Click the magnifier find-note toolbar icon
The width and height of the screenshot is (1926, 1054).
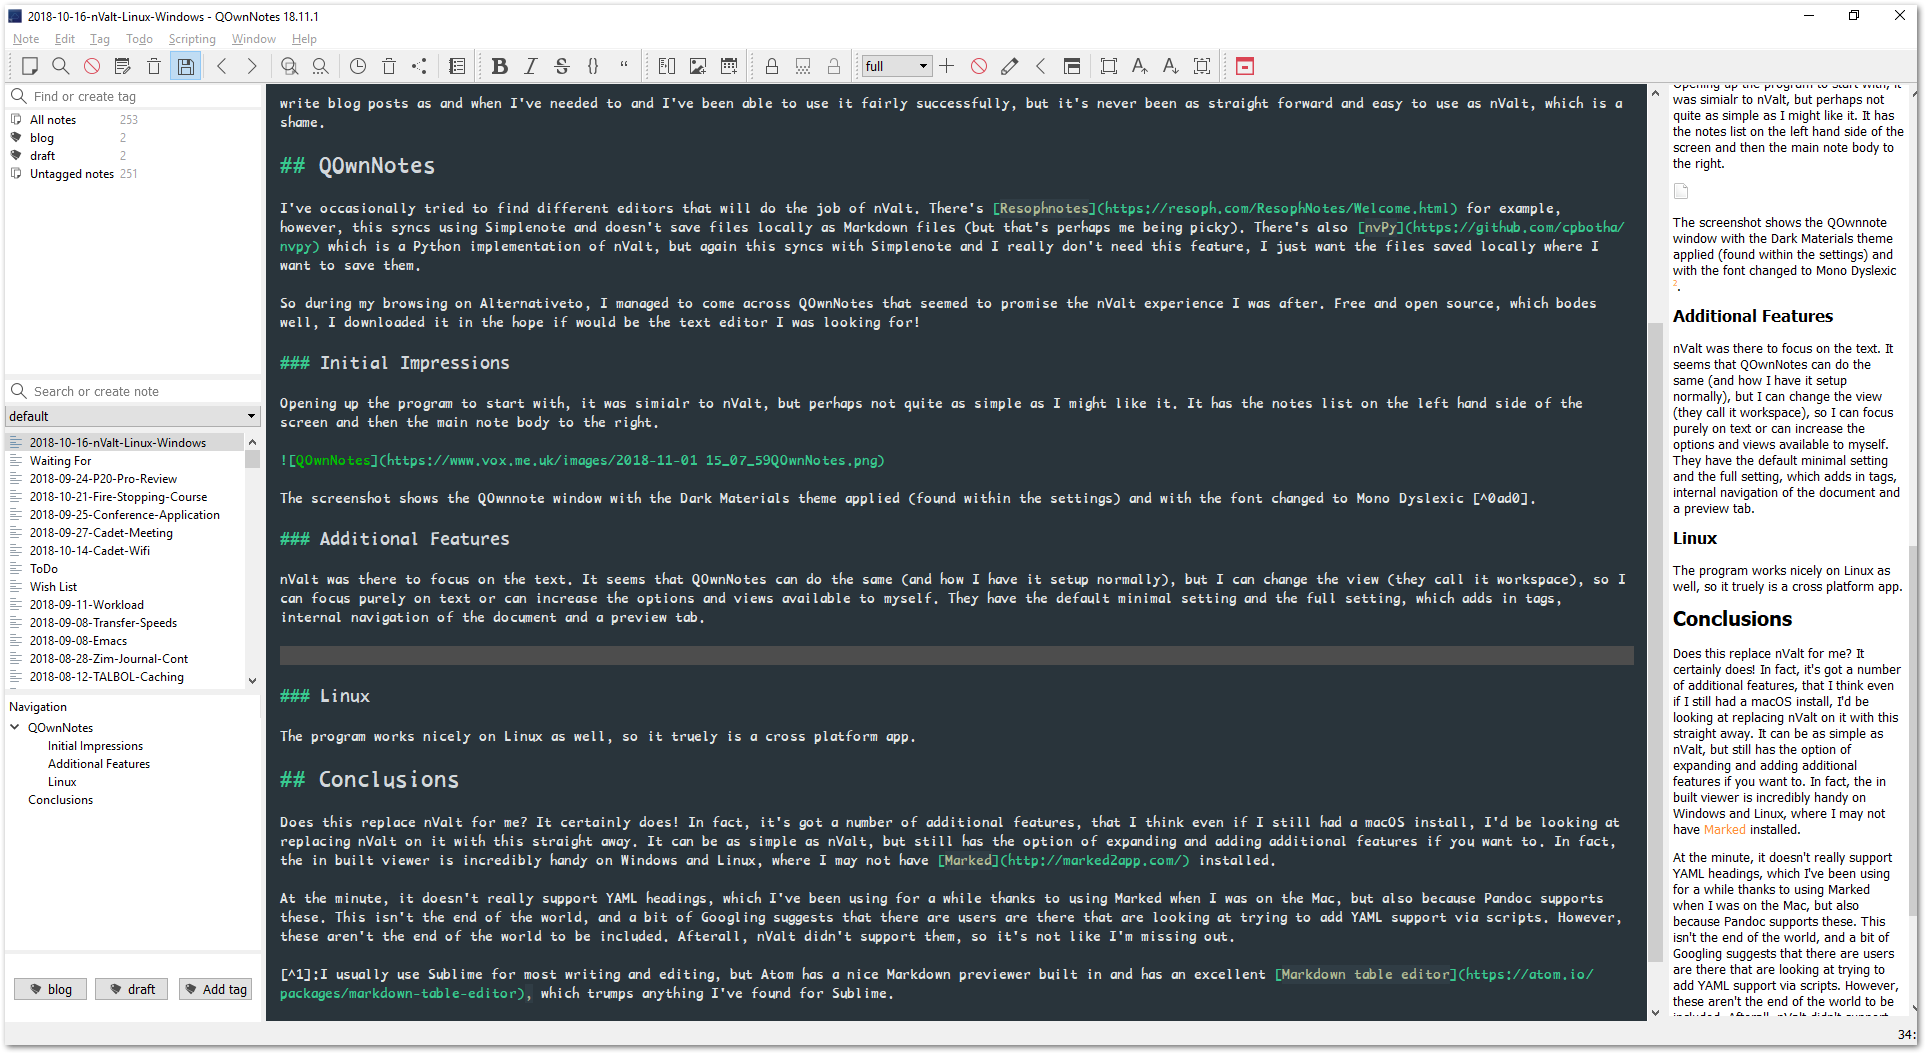point(61,66)
